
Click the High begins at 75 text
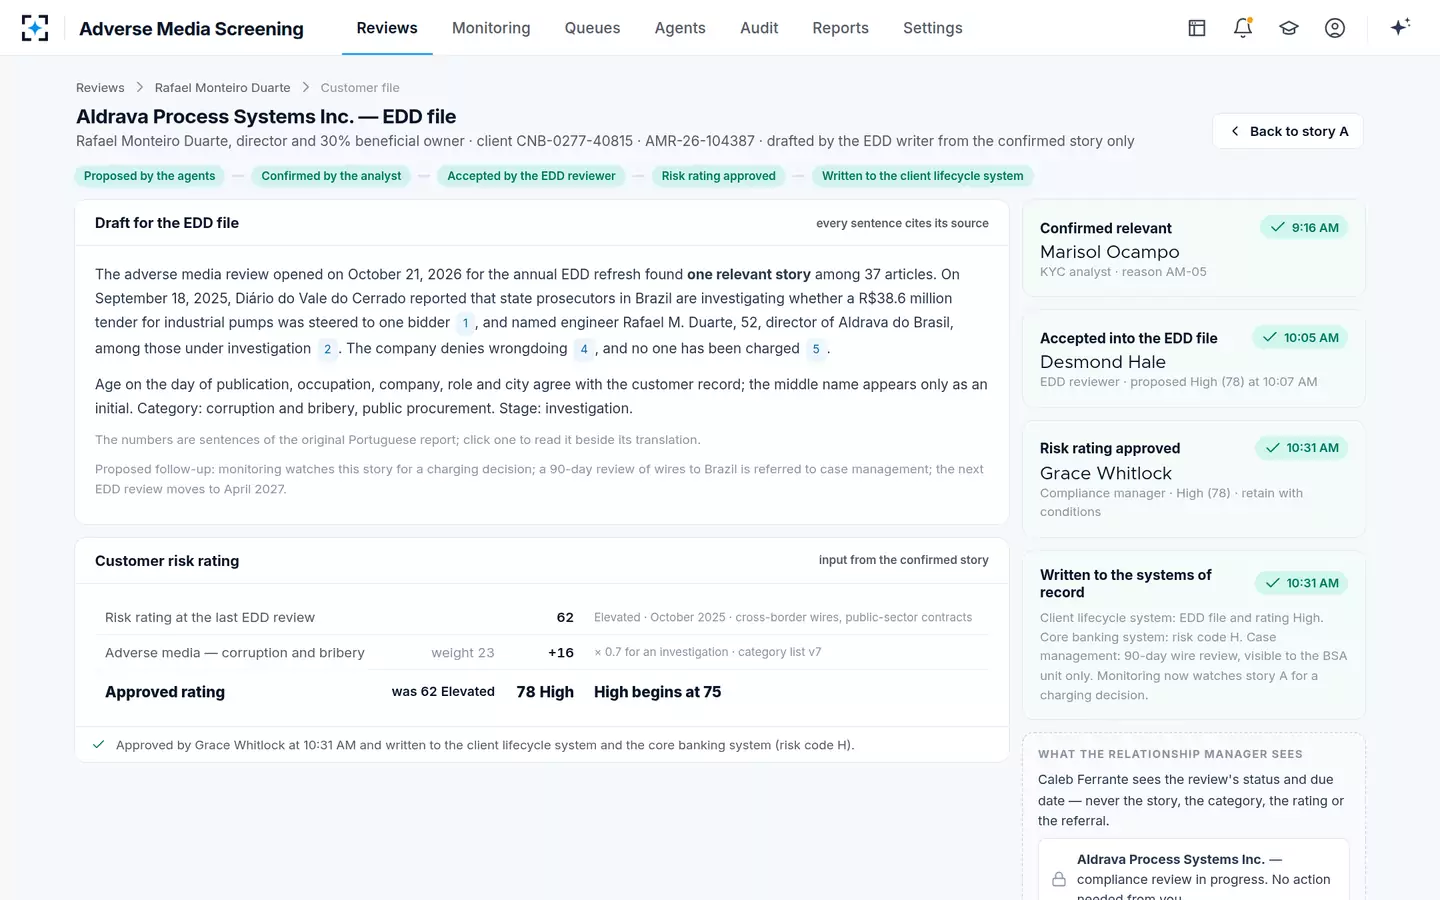657,692
